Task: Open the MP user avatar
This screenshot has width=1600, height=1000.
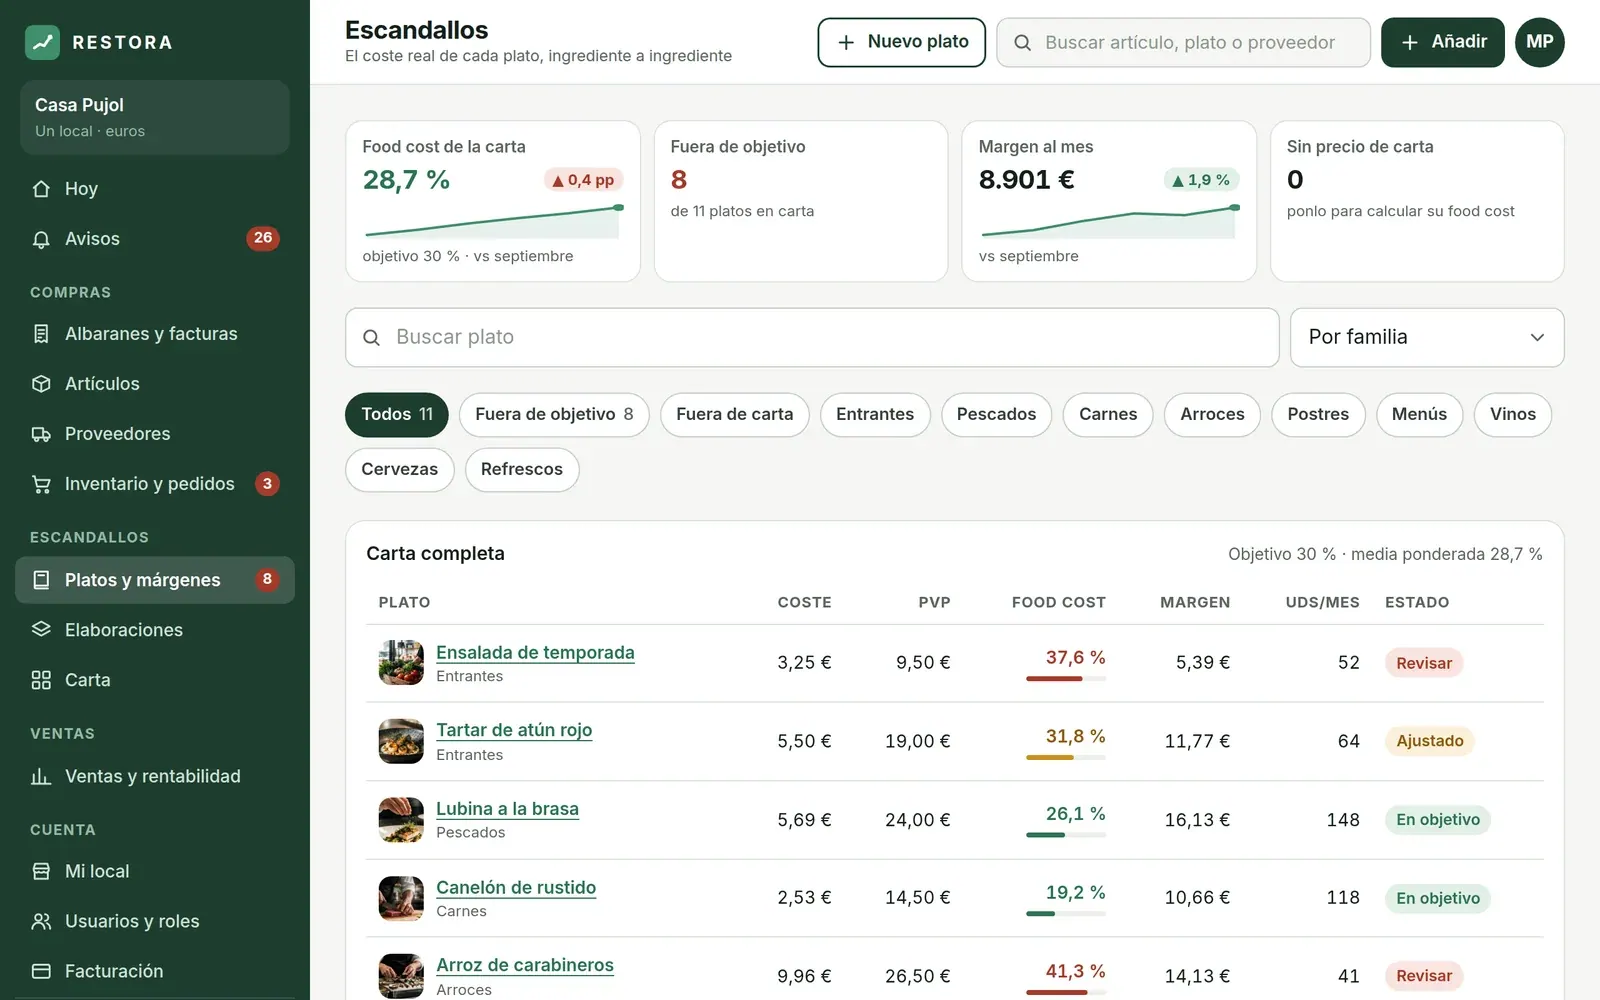Action: point(1540,42)
